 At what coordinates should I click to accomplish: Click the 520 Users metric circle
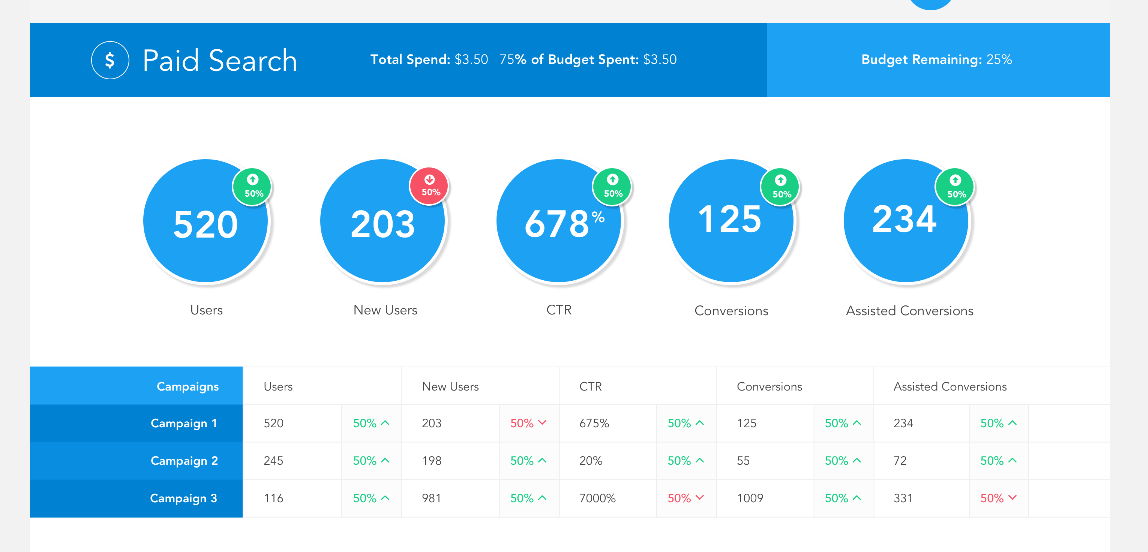205,224
